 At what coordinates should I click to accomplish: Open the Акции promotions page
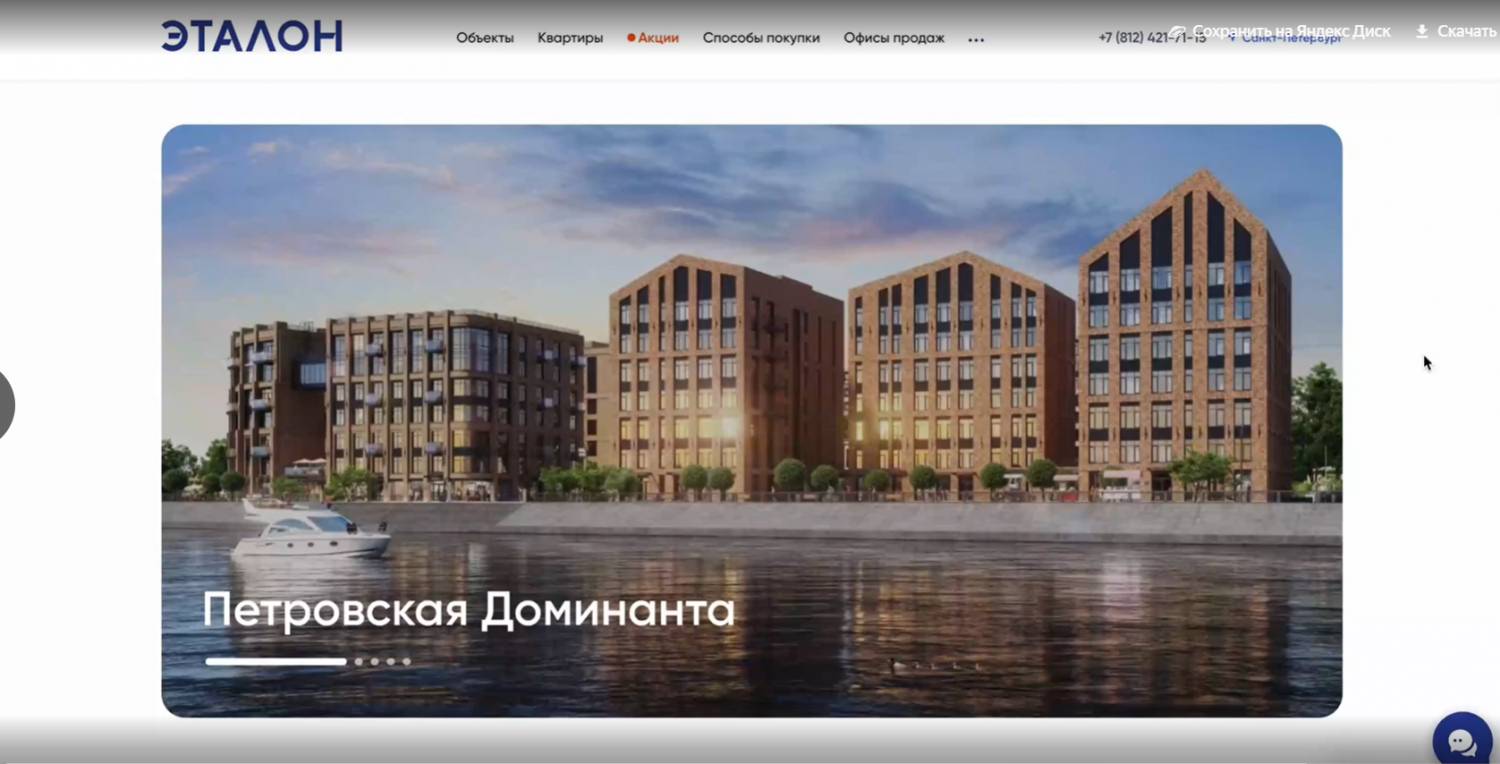click(x=658, y=38)
